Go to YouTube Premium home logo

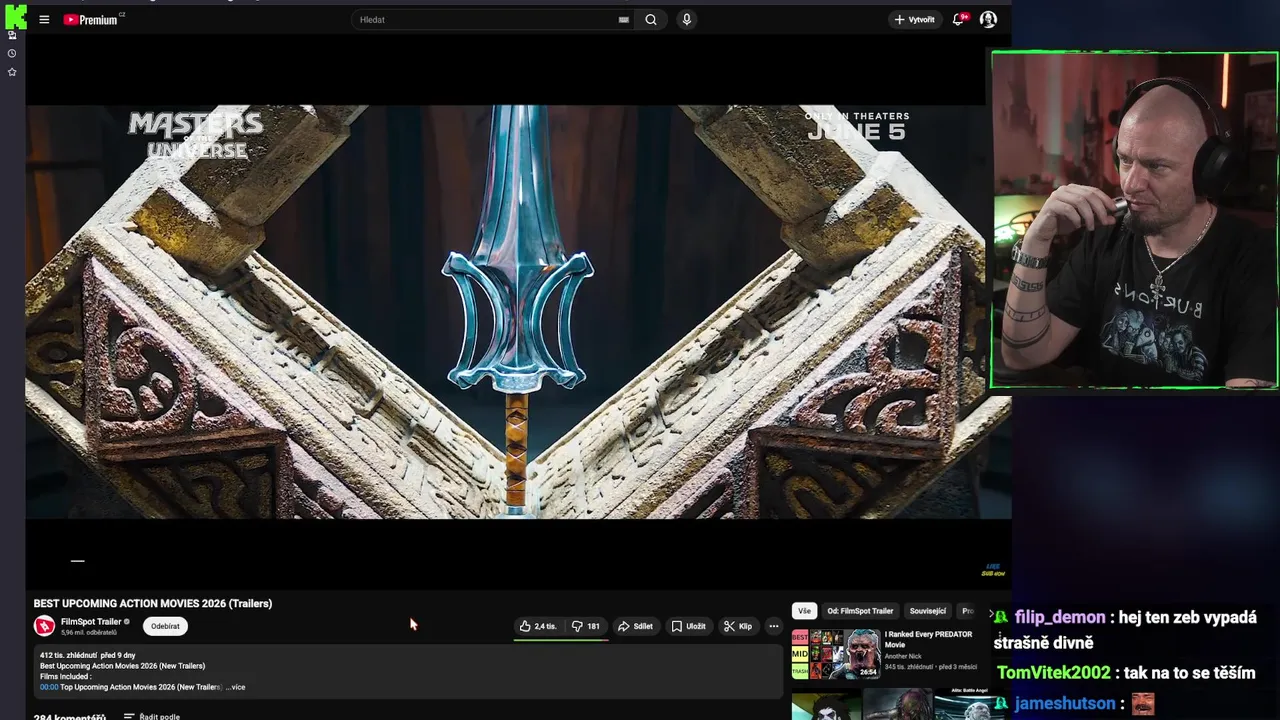[91, 19]
